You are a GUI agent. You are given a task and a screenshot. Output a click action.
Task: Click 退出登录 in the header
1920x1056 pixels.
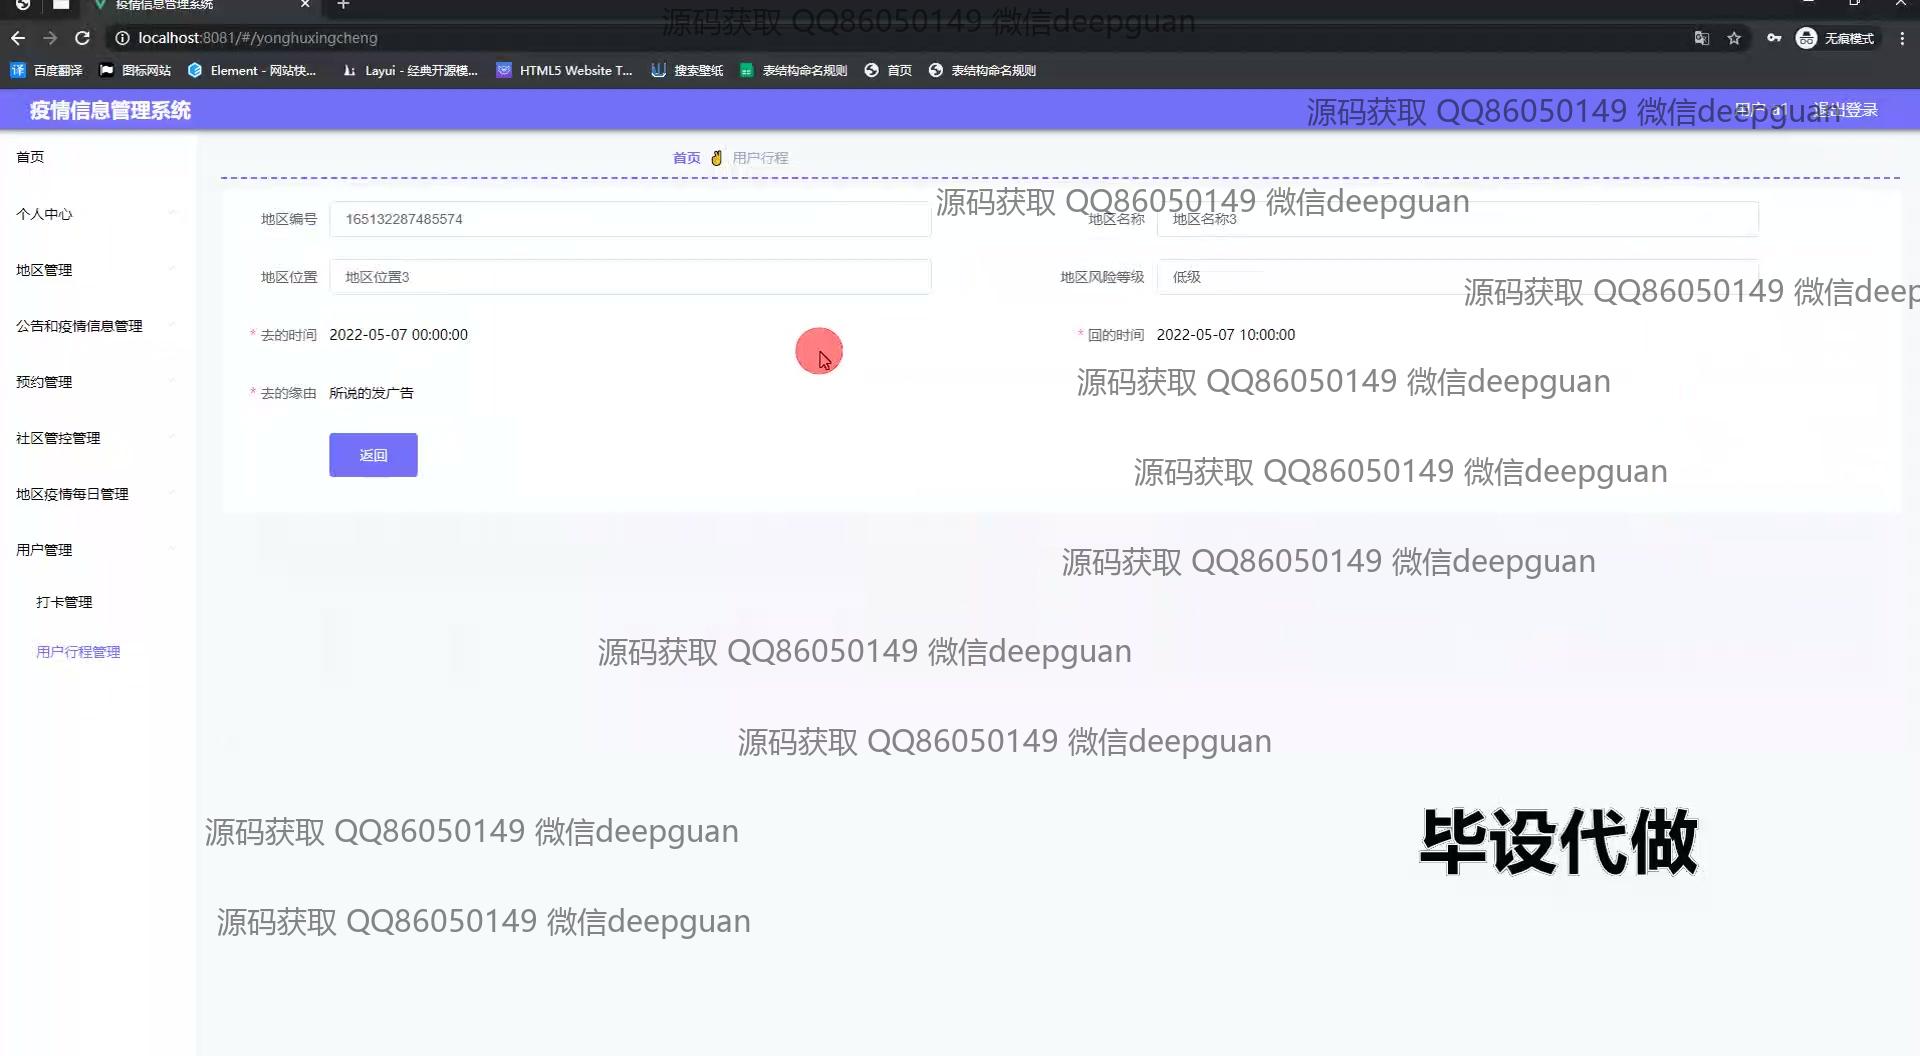[x=1846, y=110]
